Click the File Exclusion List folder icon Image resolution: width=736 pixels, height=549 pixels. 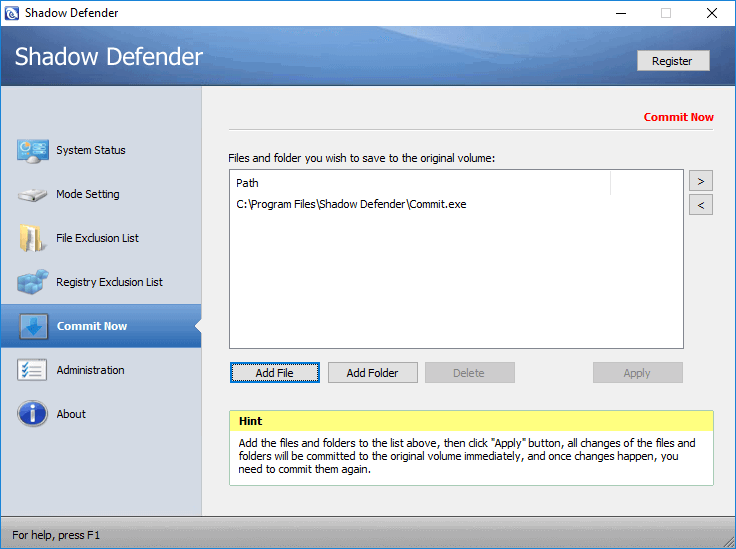coord(32,238)
